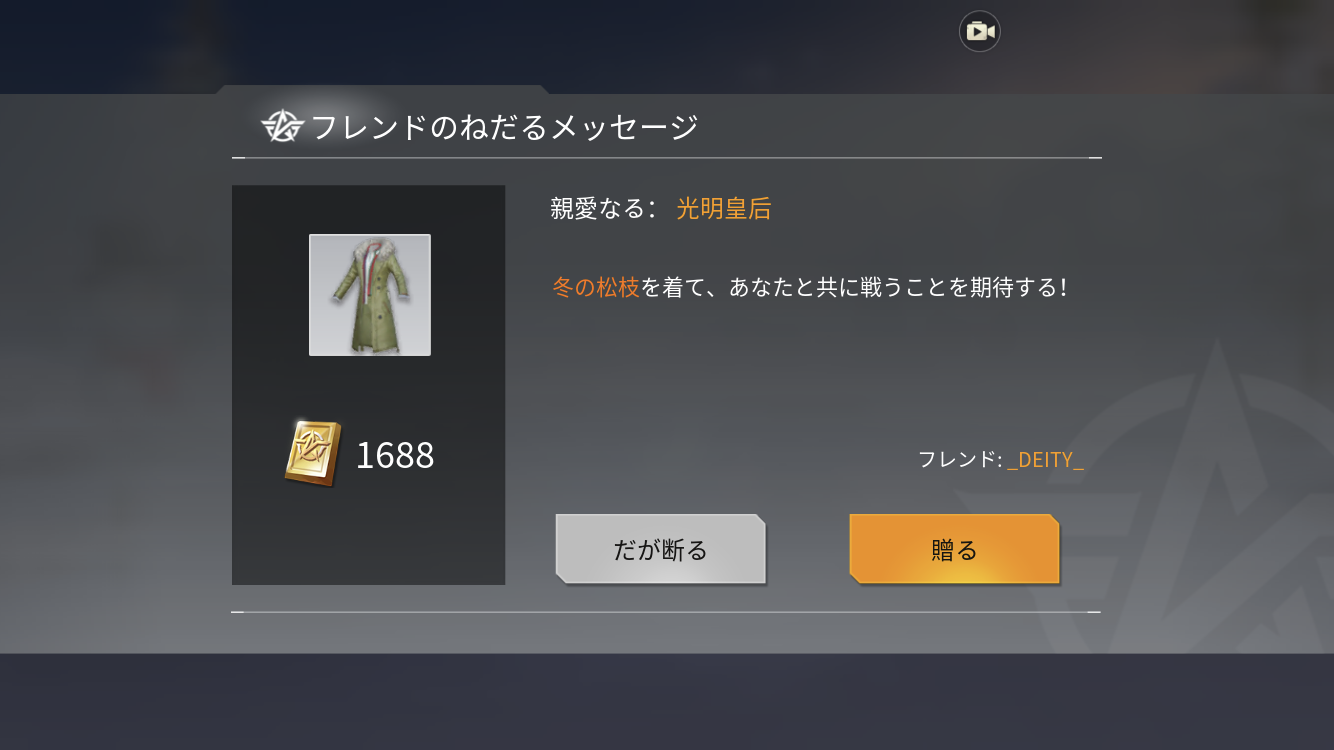Open the 冬の松枝 item name link
The image size is (1334, 750).
pyautogui.click(x=596, y=288)
